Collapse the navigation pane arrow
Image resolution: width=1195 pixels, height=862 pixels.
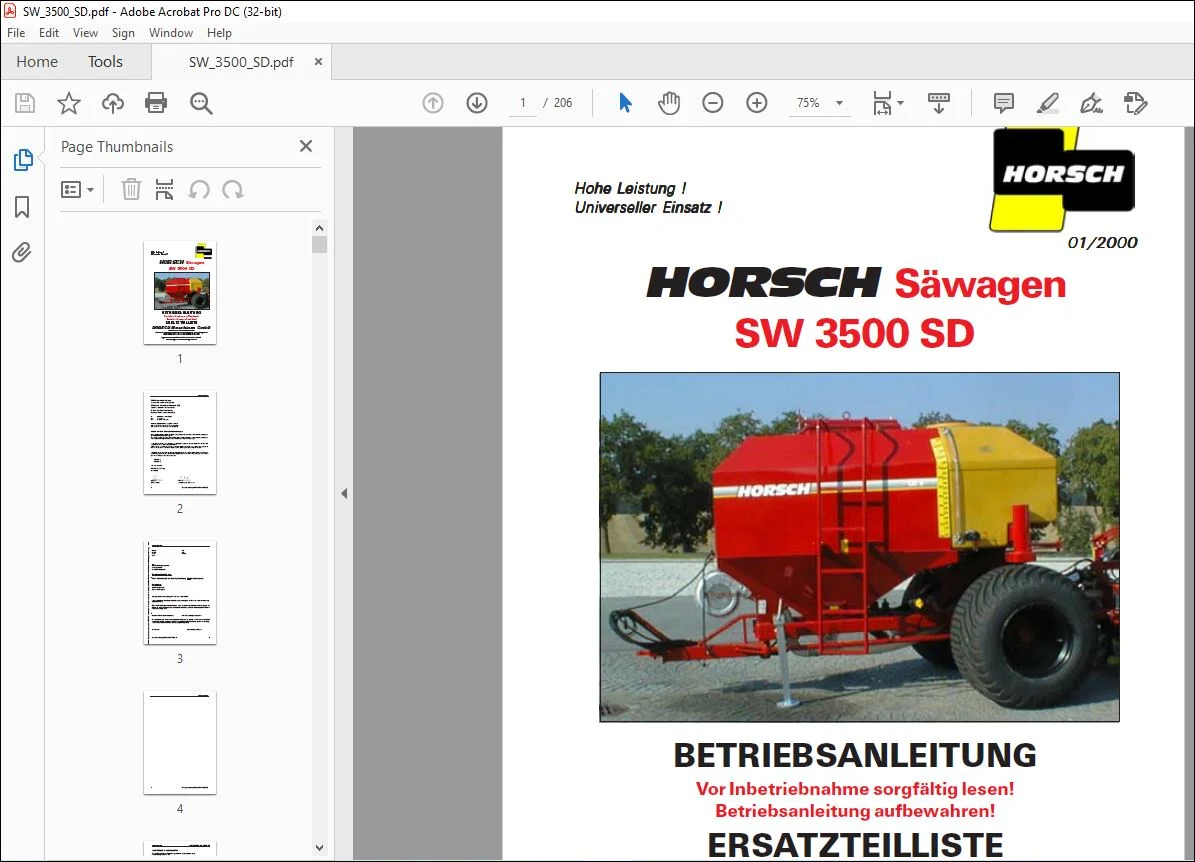pyautogui.click(x=344, y=494)
